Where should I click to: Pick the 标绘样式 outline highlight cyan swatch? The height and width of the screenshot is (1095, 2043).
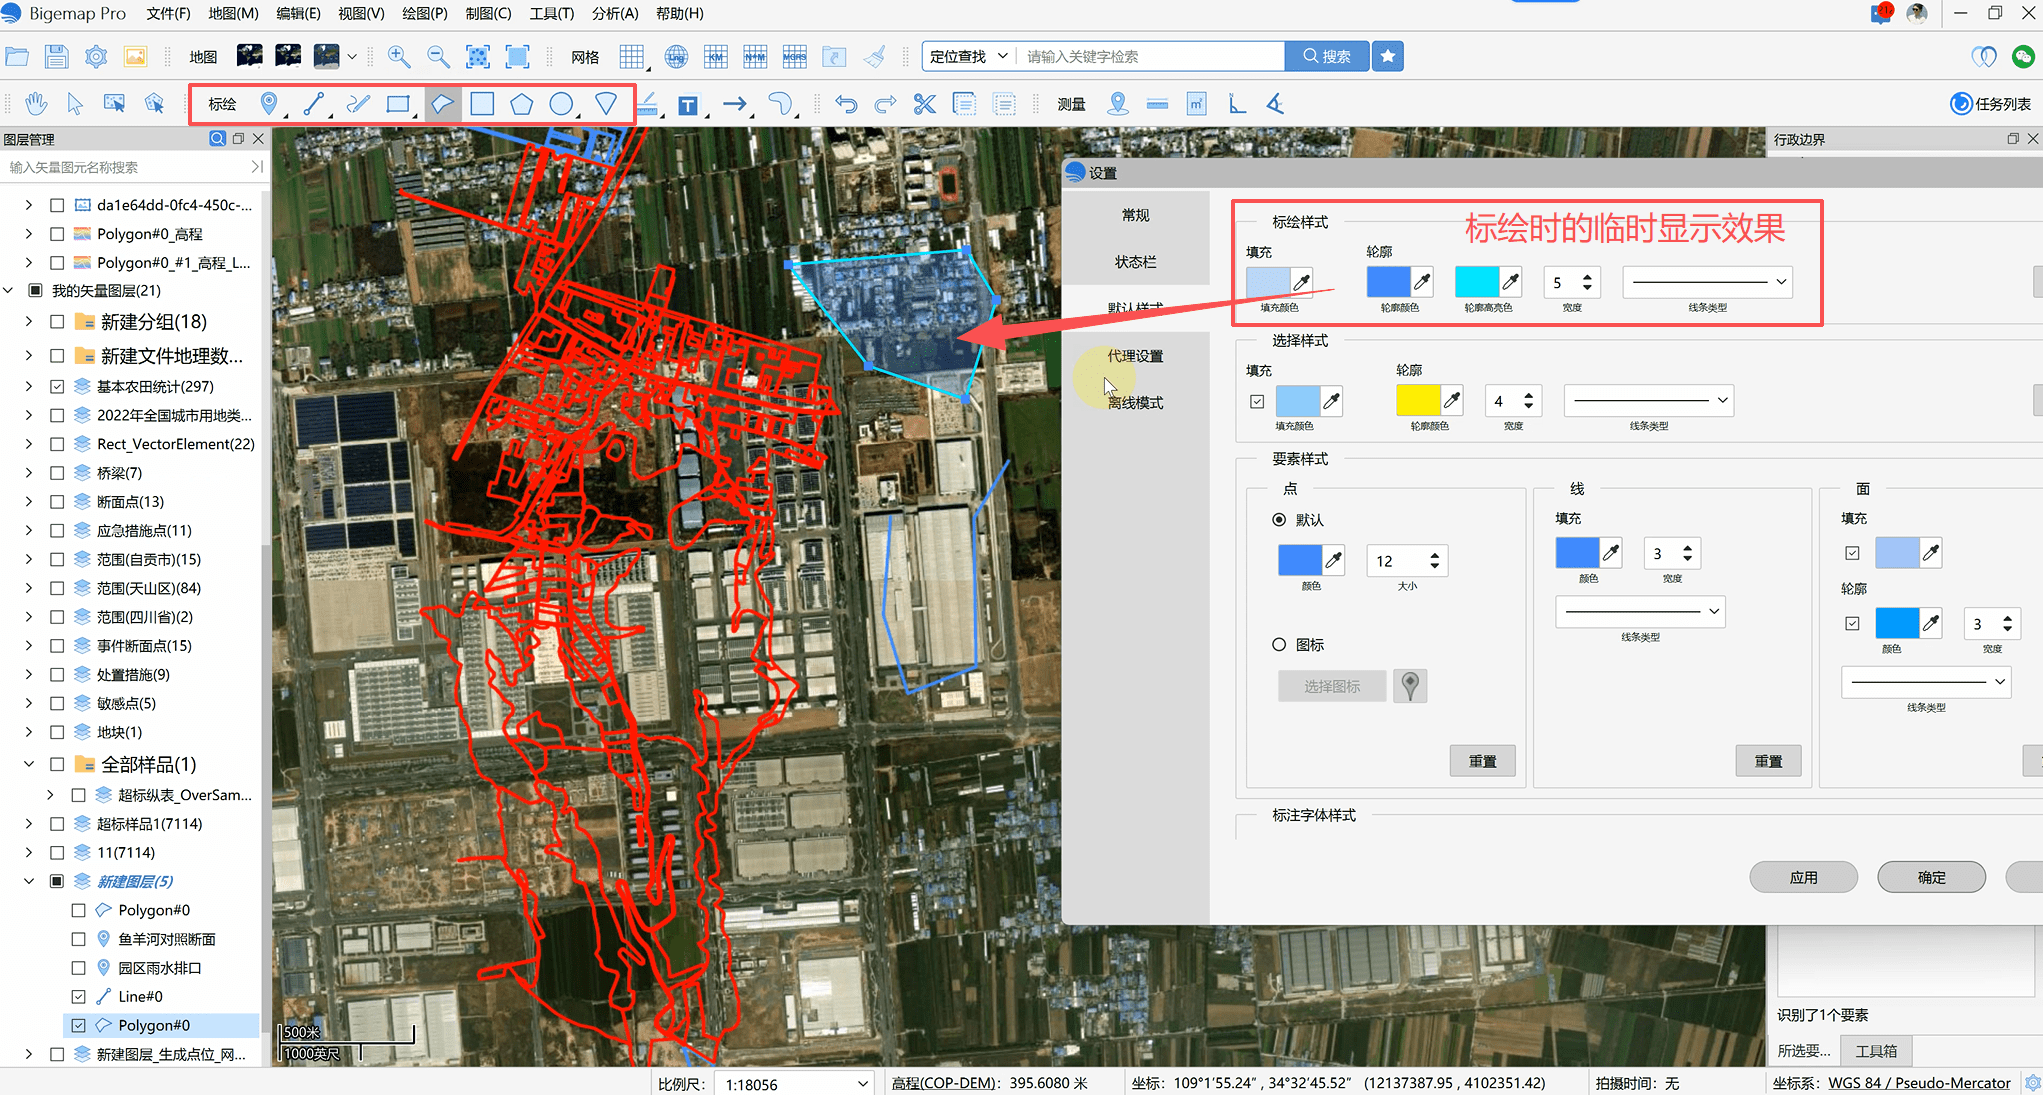coord(1476,282)
